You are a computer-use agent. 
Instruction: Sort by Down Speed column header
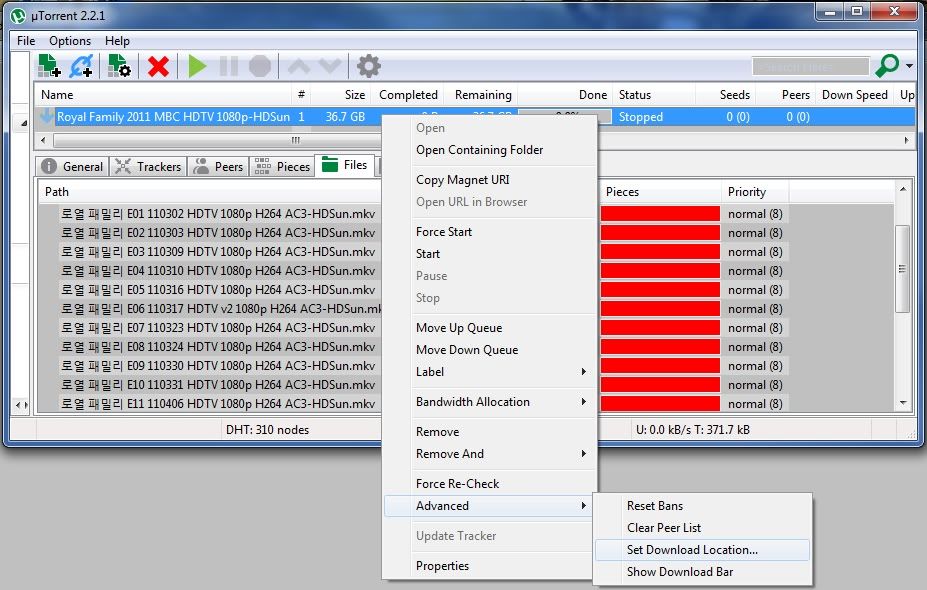[855, 95]
